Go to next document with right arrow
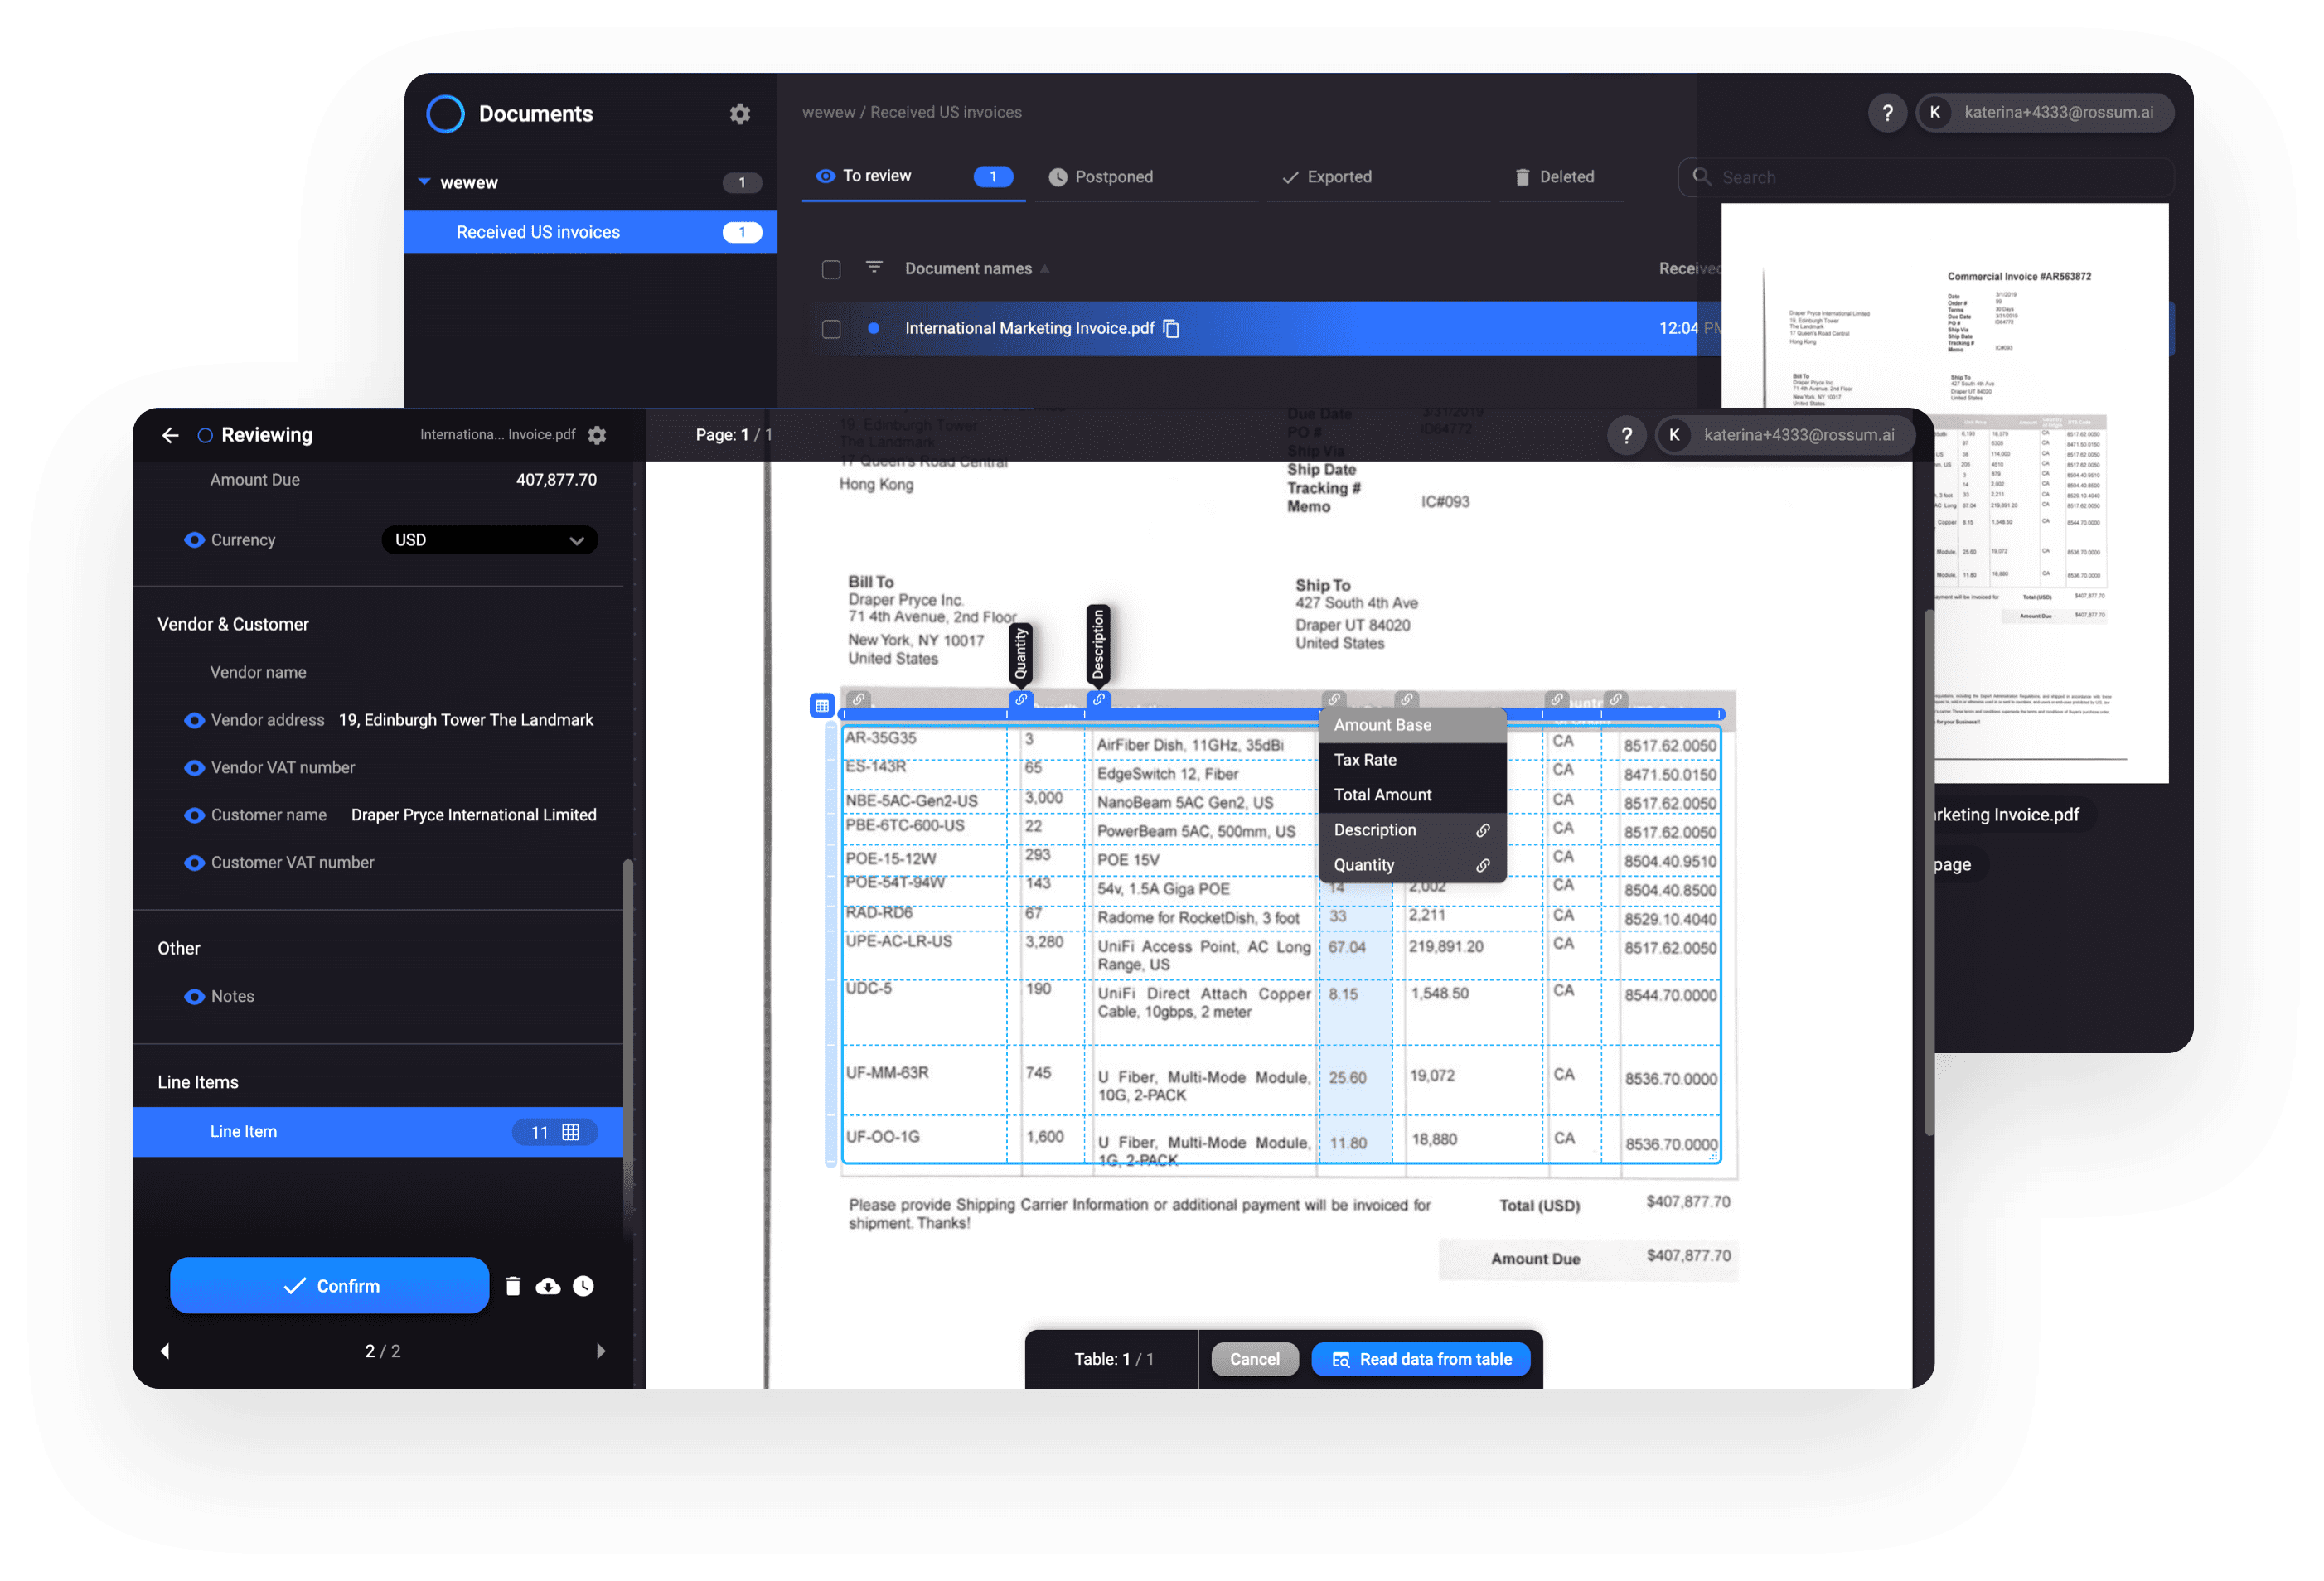 600,1351
